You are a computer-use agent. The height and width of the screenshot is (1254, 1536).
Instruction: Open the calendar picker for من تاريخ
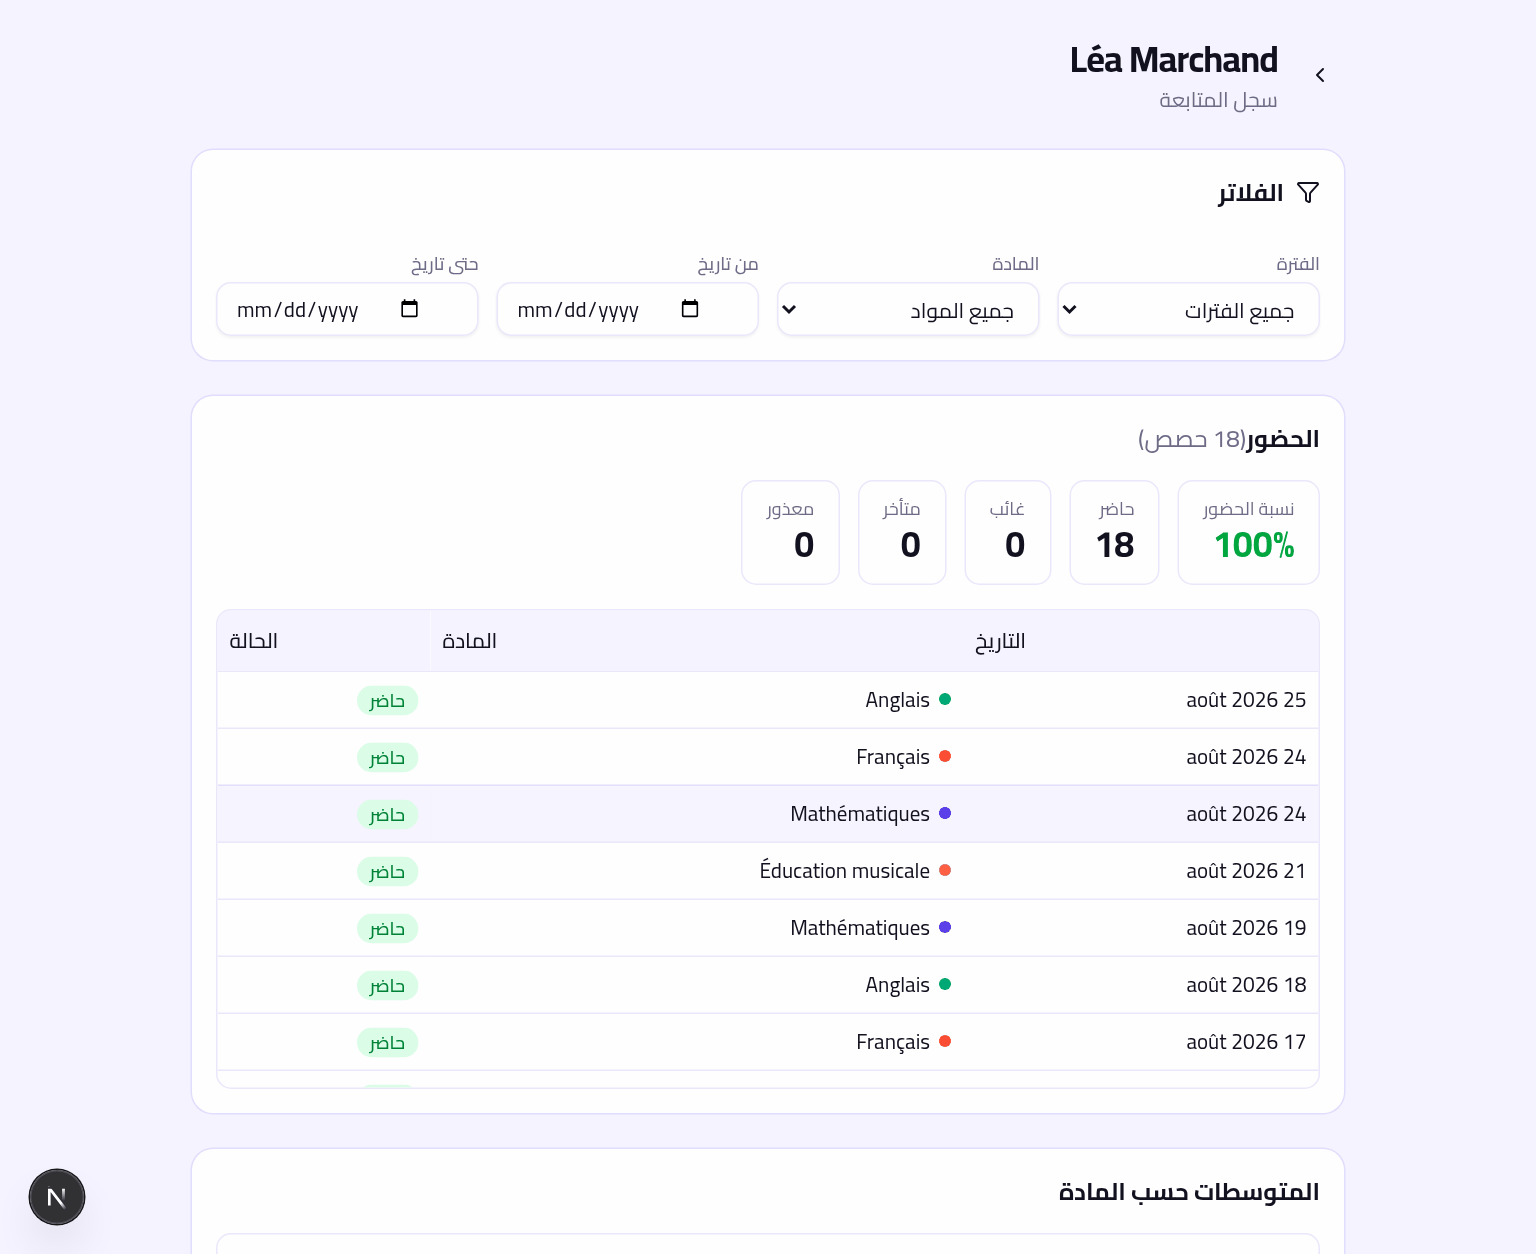[x=690, y=309]
